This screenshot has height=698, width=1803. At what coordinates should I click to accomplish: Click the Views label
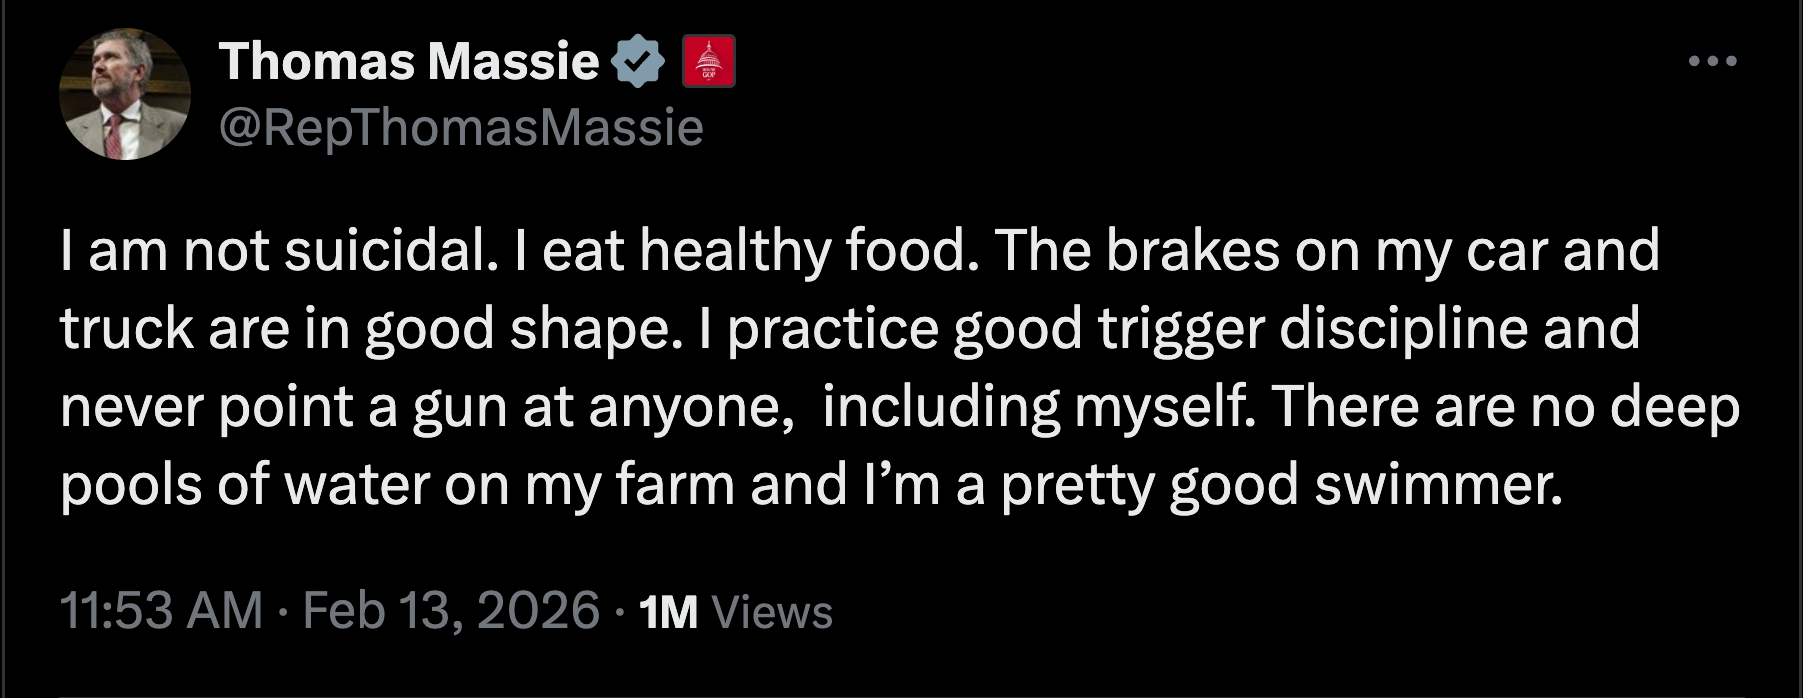tap(771, 612)
